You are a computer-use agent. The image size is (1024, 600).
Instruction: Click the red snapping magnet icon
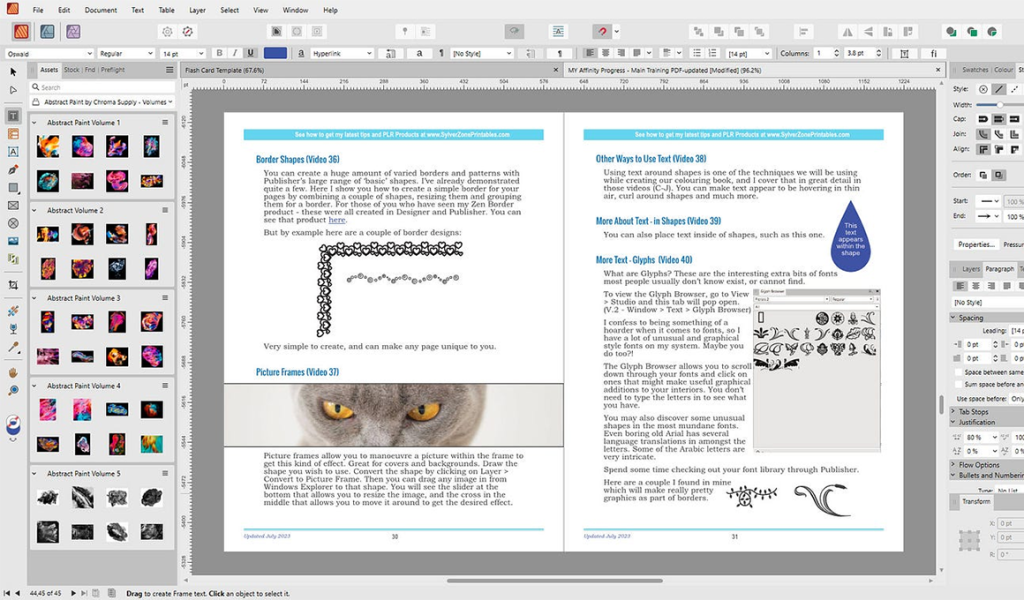[x=602, y=31]
